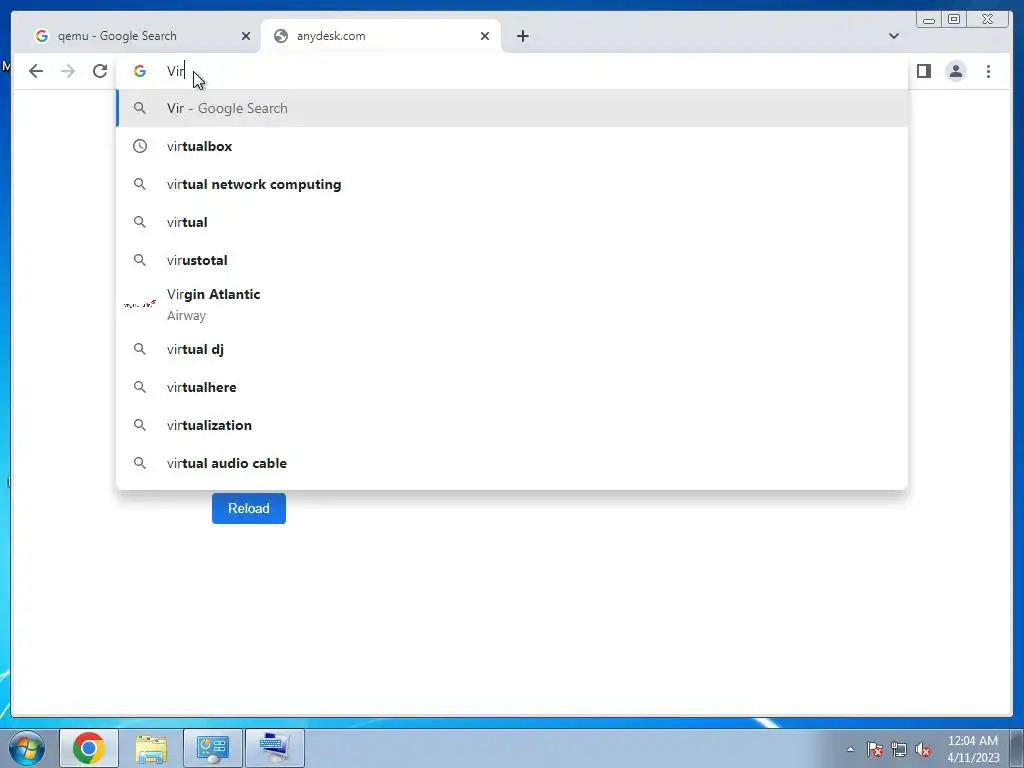Viewport: 1024px width, 768px height.
Task: Restore down the Chrome window
Action: coord(954,20)
